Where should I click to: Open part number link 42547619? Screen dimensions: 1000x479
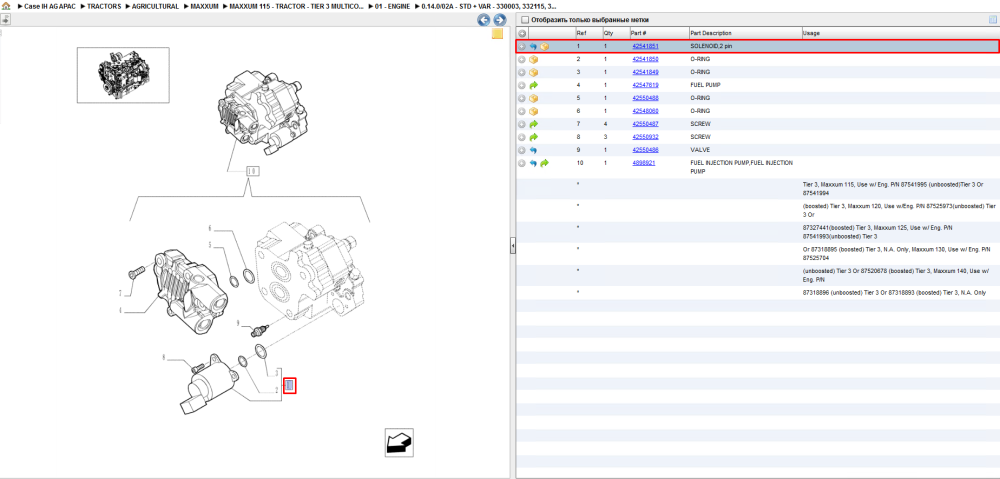point(645,85)
